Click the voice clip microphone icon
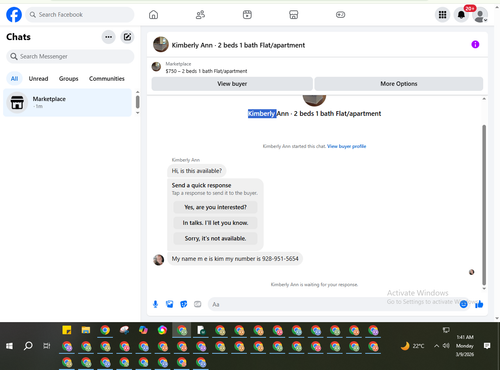The height and width of the screenshot is (370, 500). click(x=155, y=304)
